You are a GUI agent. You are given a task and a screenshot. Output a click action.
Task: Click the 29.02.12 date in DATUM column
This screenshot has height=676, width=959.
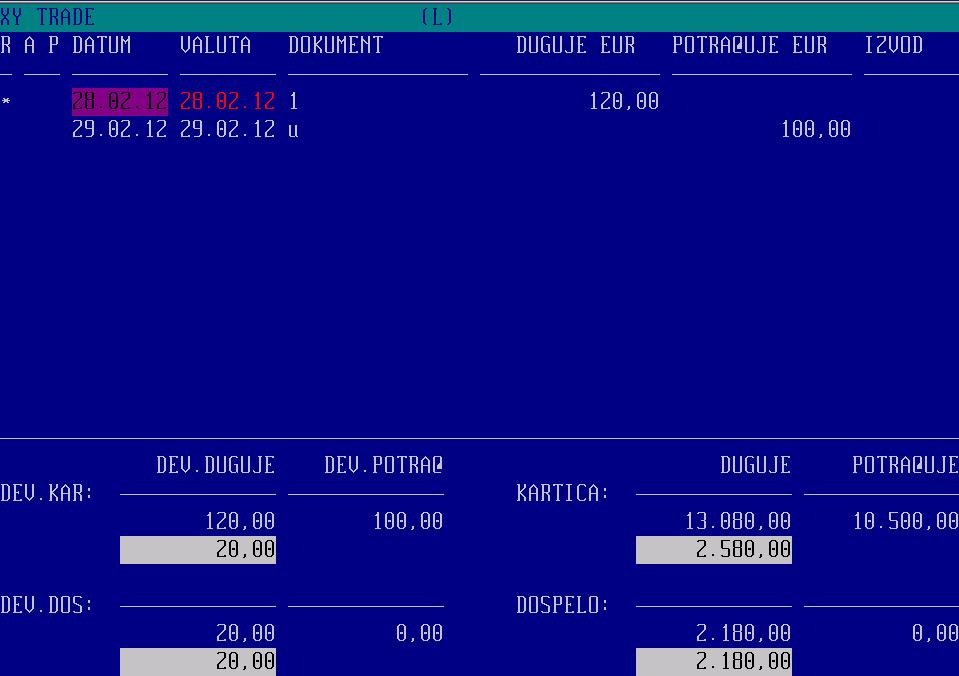coord(119,130)
